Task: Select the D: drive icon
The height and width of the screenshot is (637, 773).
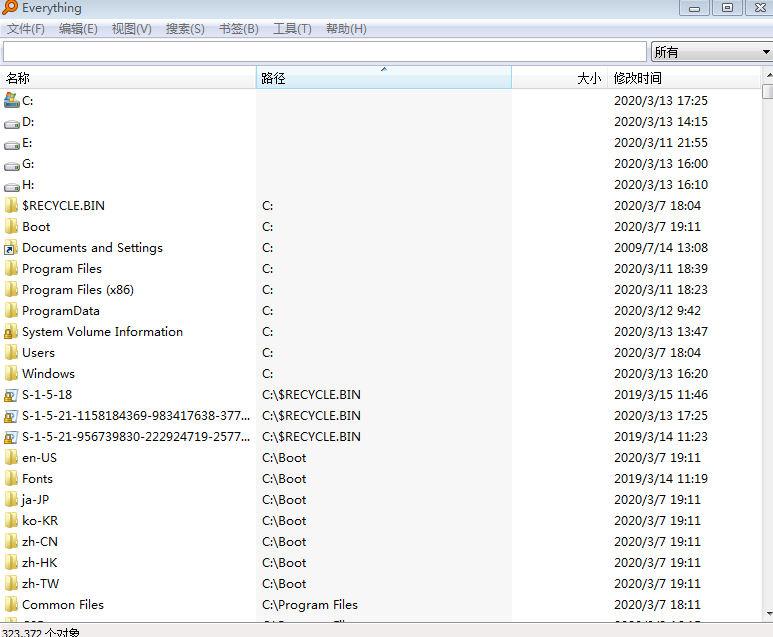Action: pyautogui.click(x=11, y=123)
